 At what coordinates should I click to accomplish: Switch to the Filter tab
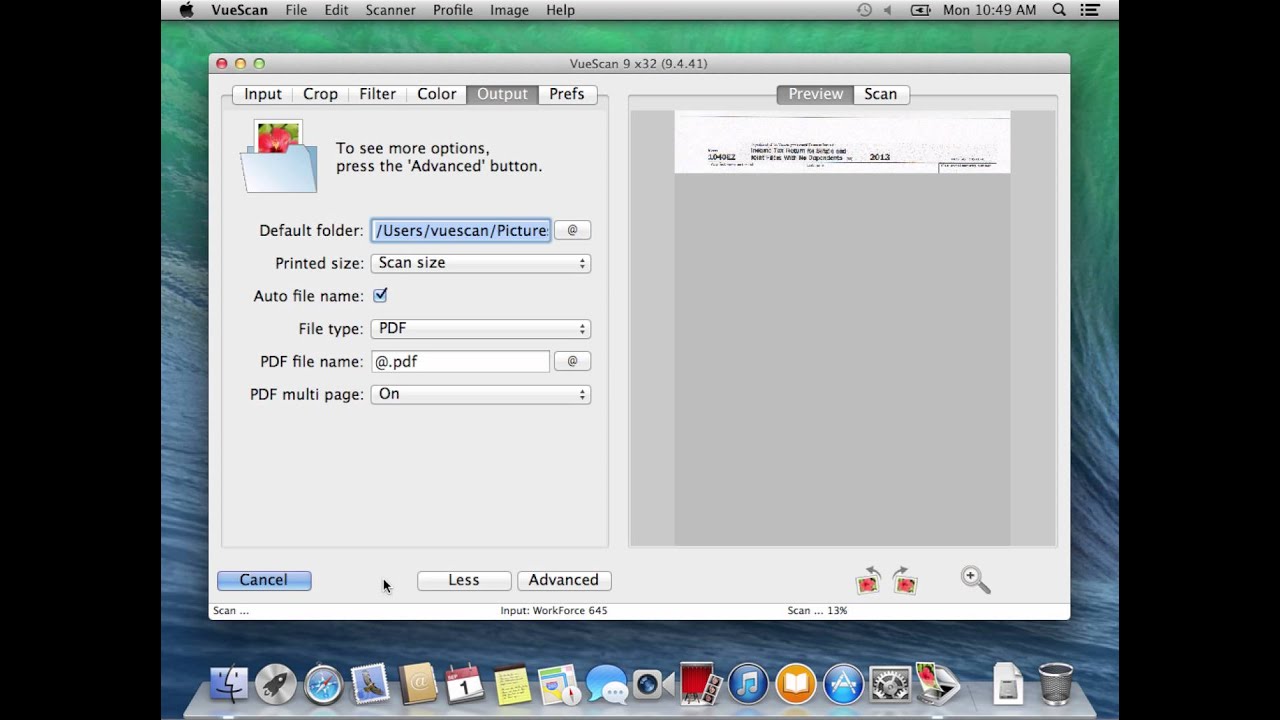[377, 94]
